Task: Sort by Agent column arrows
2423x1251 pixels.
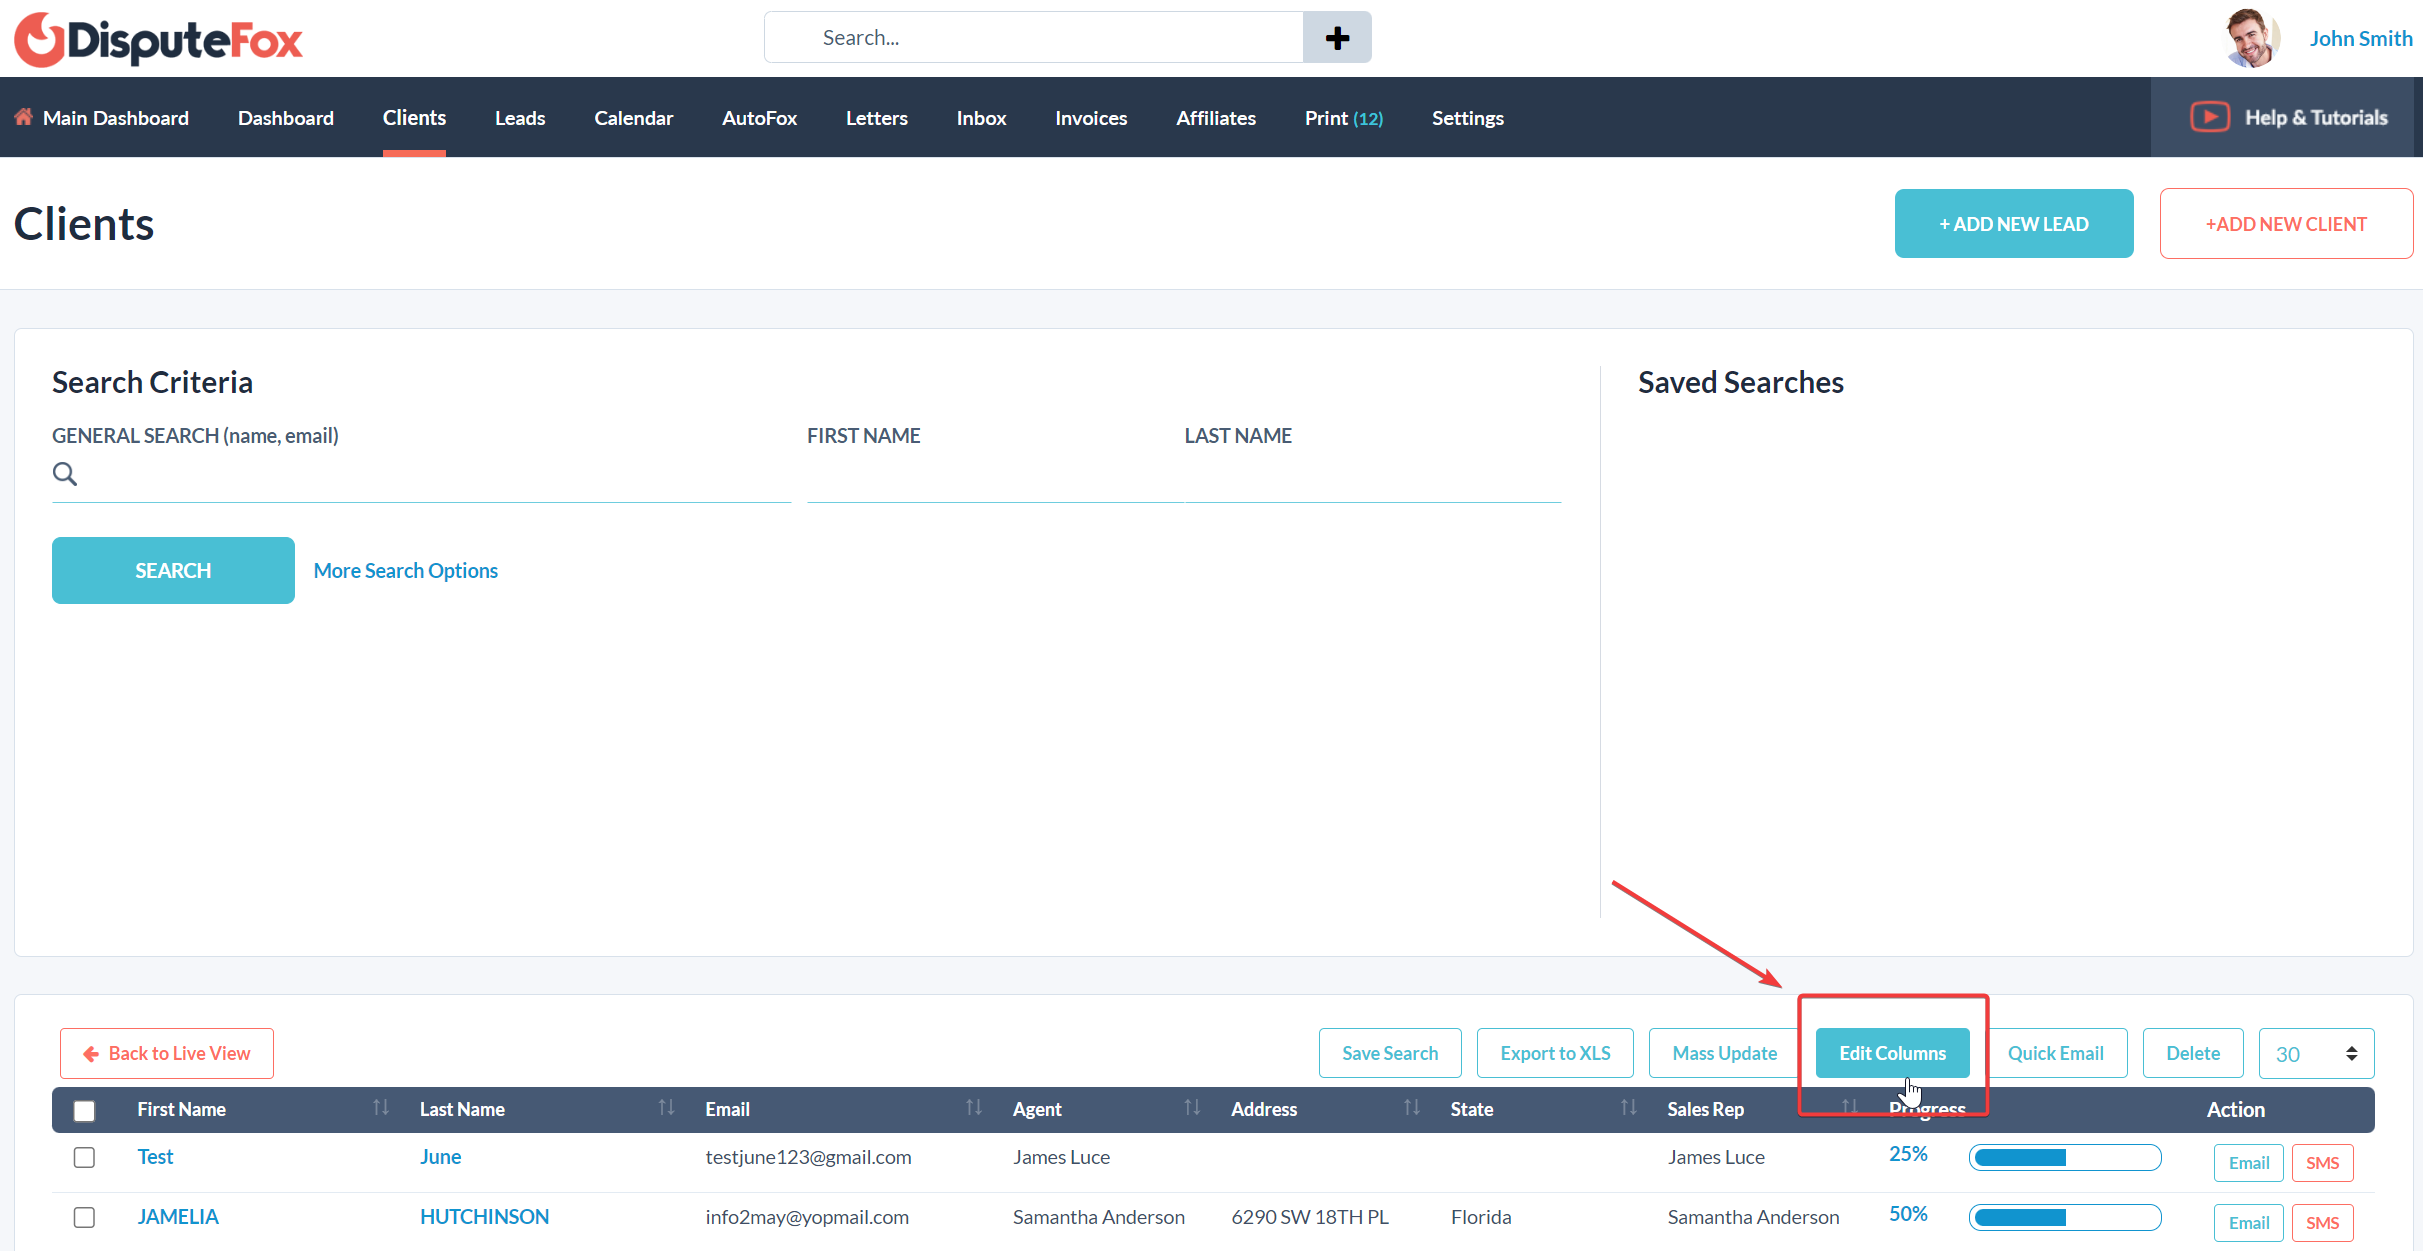Action: pyautogui.click(x=1192, y=1108)
